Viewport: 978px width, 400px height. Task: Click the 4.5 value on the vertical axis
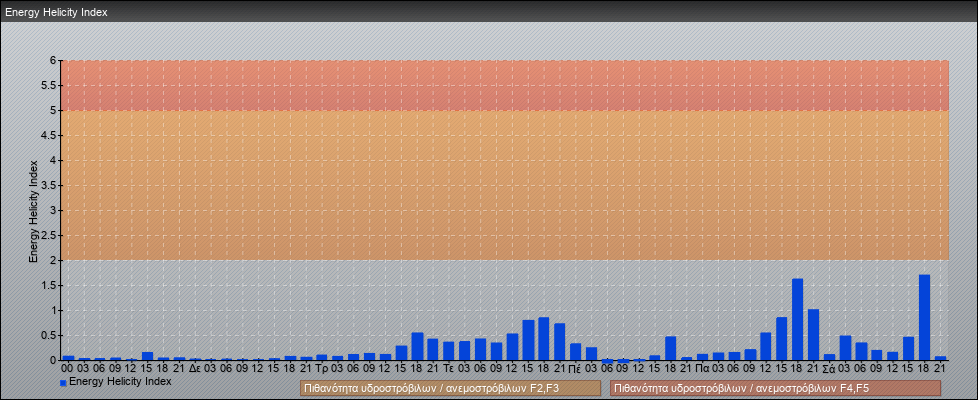click(49, 135)
